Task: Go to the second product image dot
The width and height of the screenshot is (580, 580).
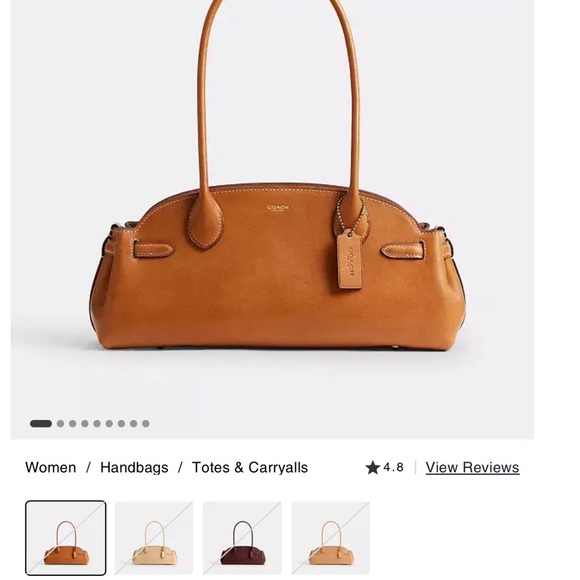Action: pos(60,424)
